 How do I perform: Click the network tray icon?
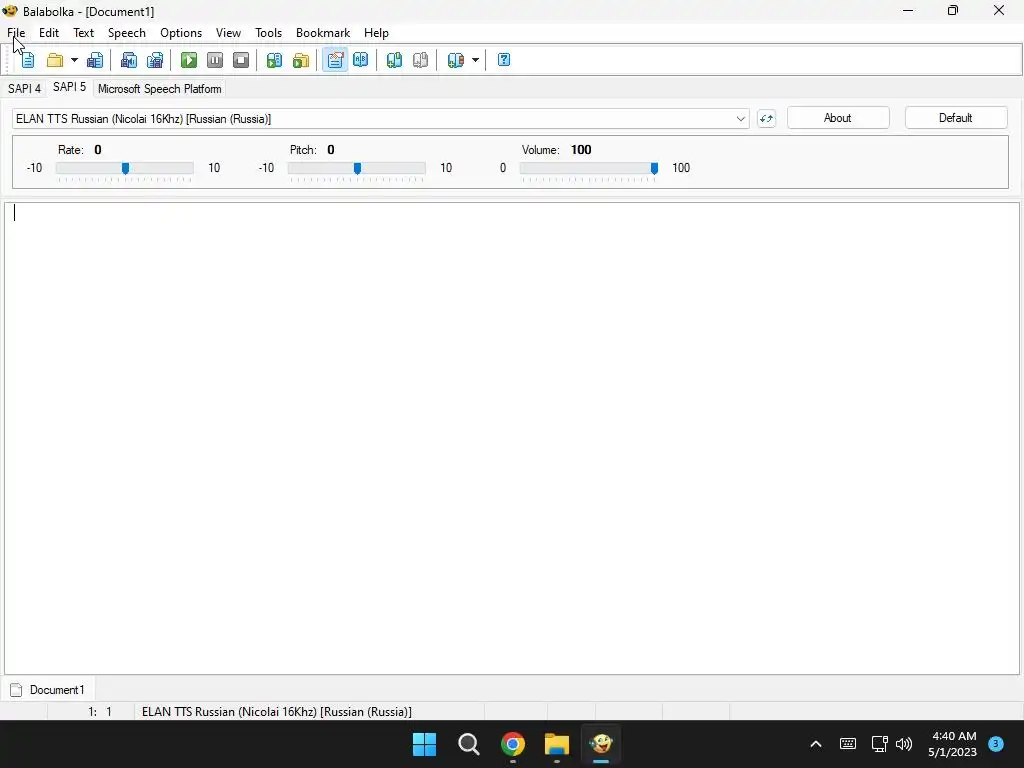click(x=879, y=744)
